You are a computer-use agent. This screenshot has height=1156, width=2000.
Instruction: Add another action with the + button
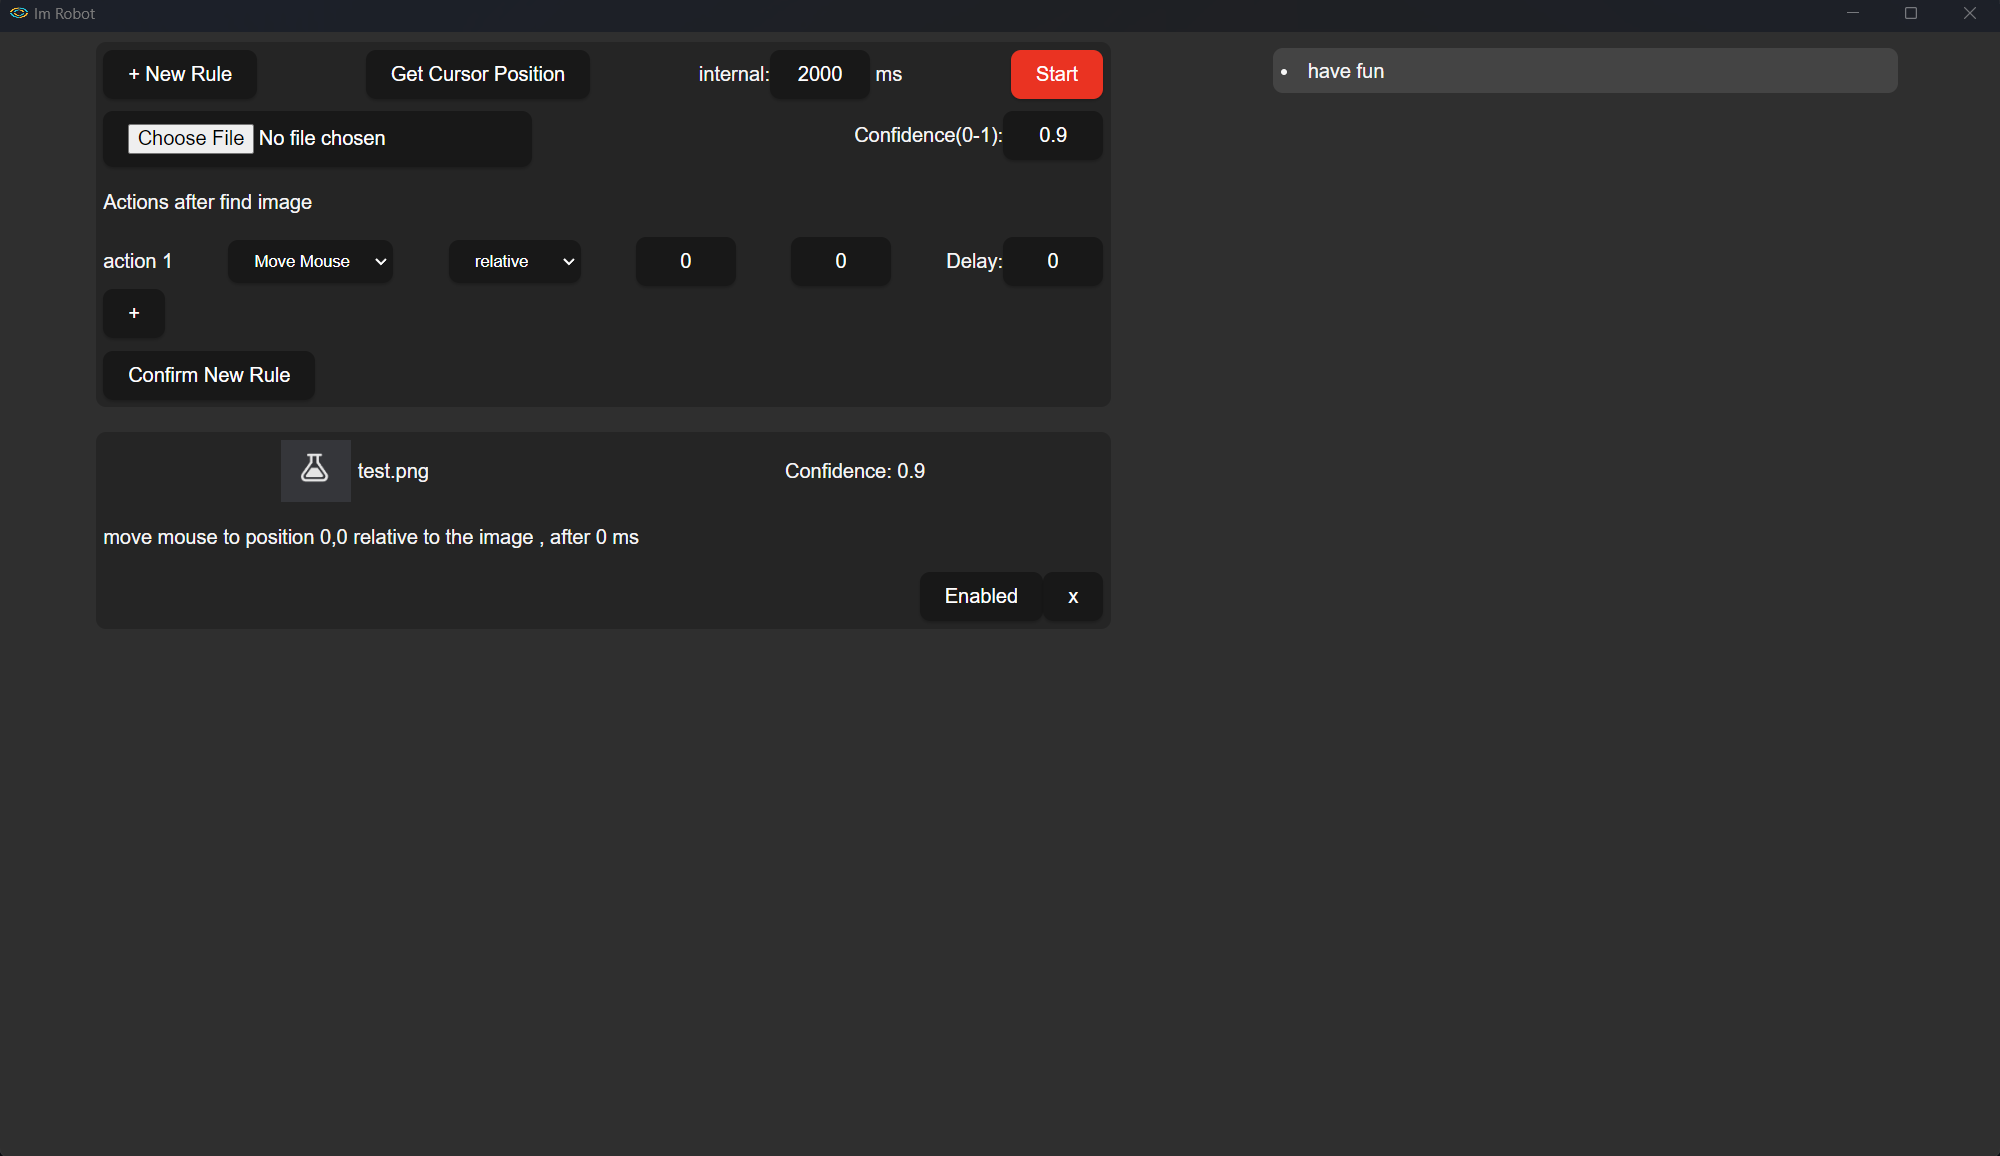[x=134, y=313]
